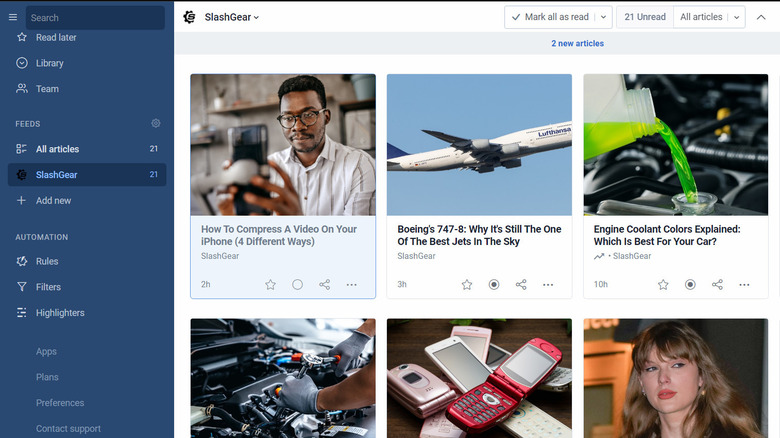This screenshot has width=780, height=438.
Task: Click the All articles list icon
Action: [21, 149]
